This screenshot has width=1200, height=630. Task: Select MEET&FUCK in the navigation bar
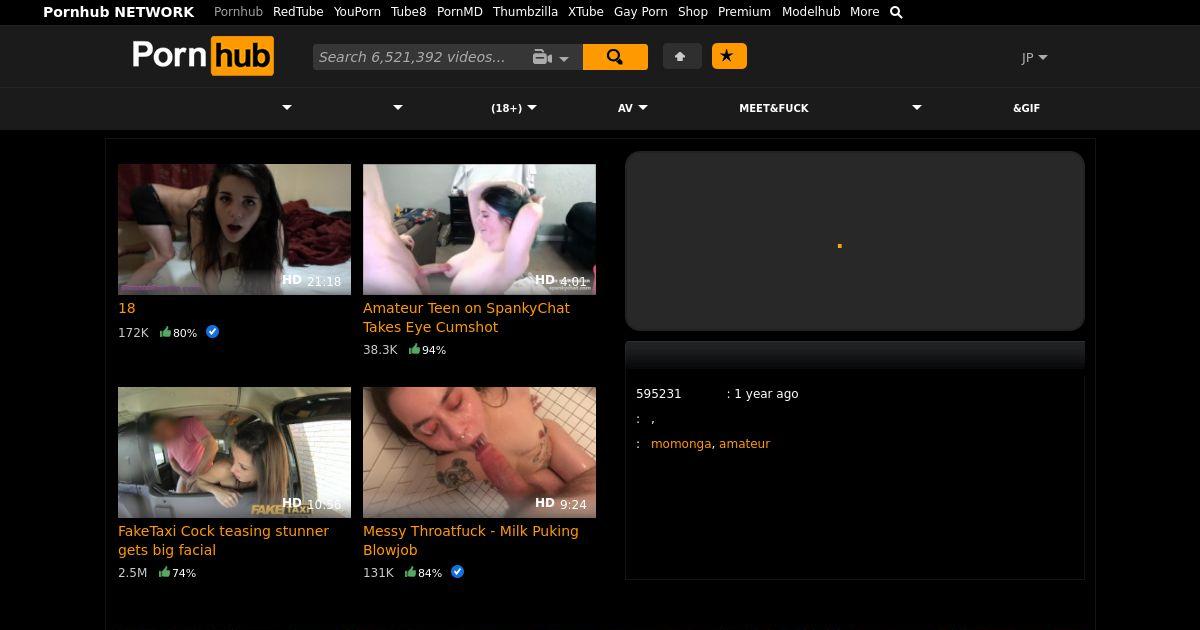point(774,108)
